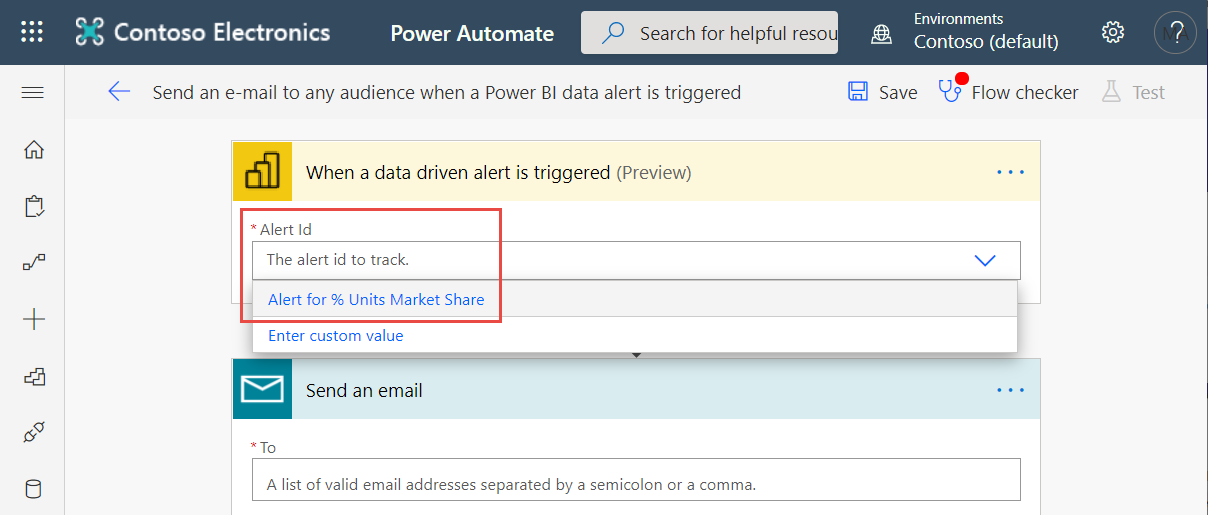Click the search for helpful resources box
Viewport: 1208px width, 515px height.
coord(709,33)
